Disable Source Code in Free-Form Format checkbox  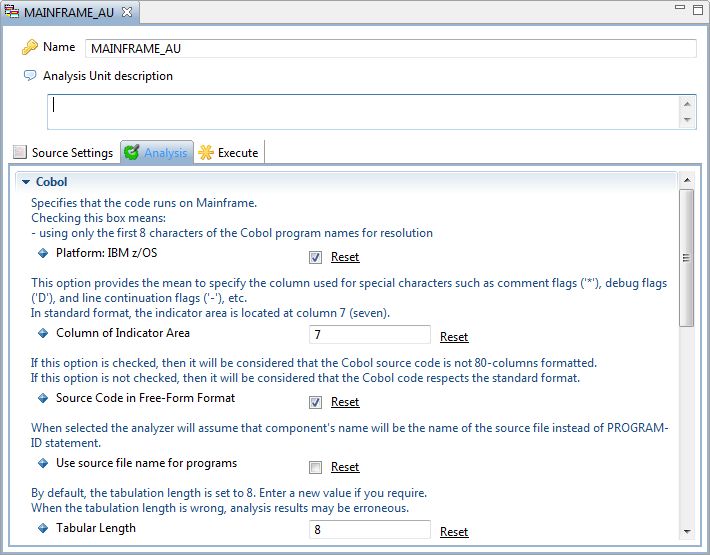316,402
